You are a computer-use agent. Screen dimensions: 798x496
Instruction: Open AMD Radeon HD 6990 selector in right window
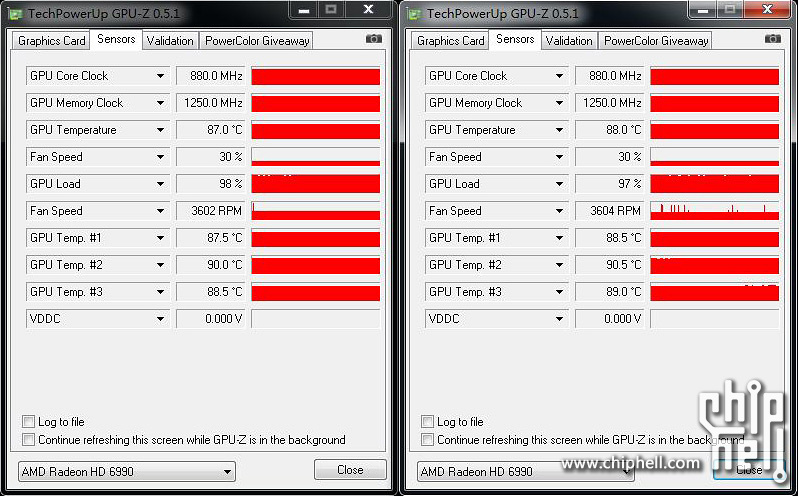pyautogui.click(x=526, y=472)
